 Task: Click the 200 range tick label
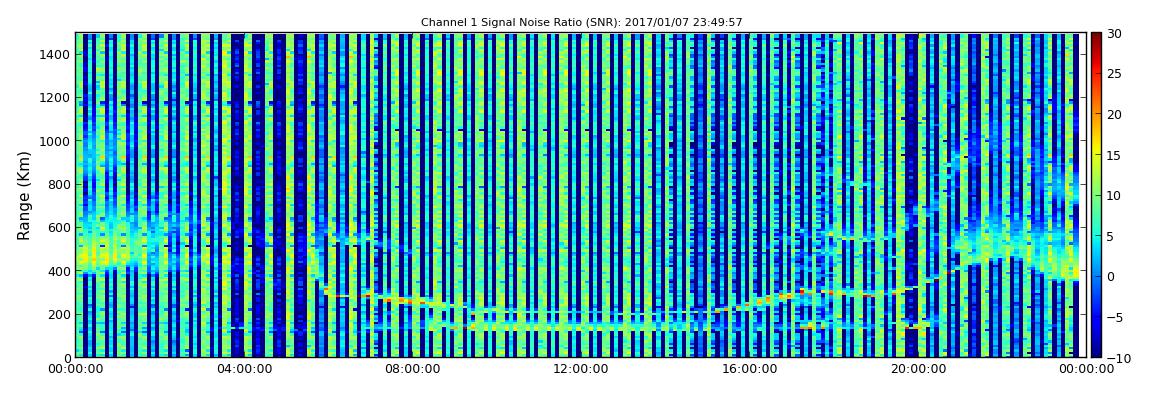(59, 315)
